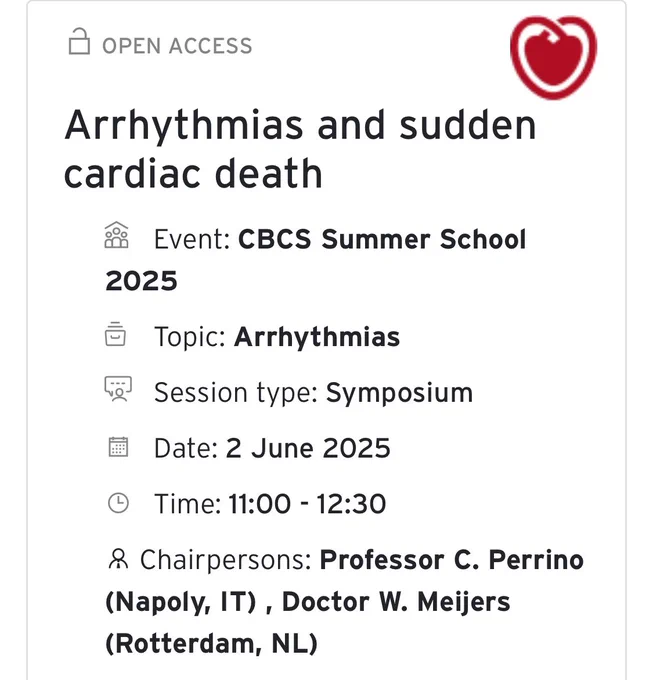653x680 pixels.
Task: Open the CBCS Summer School 2025 event
Action: point(316,260)
